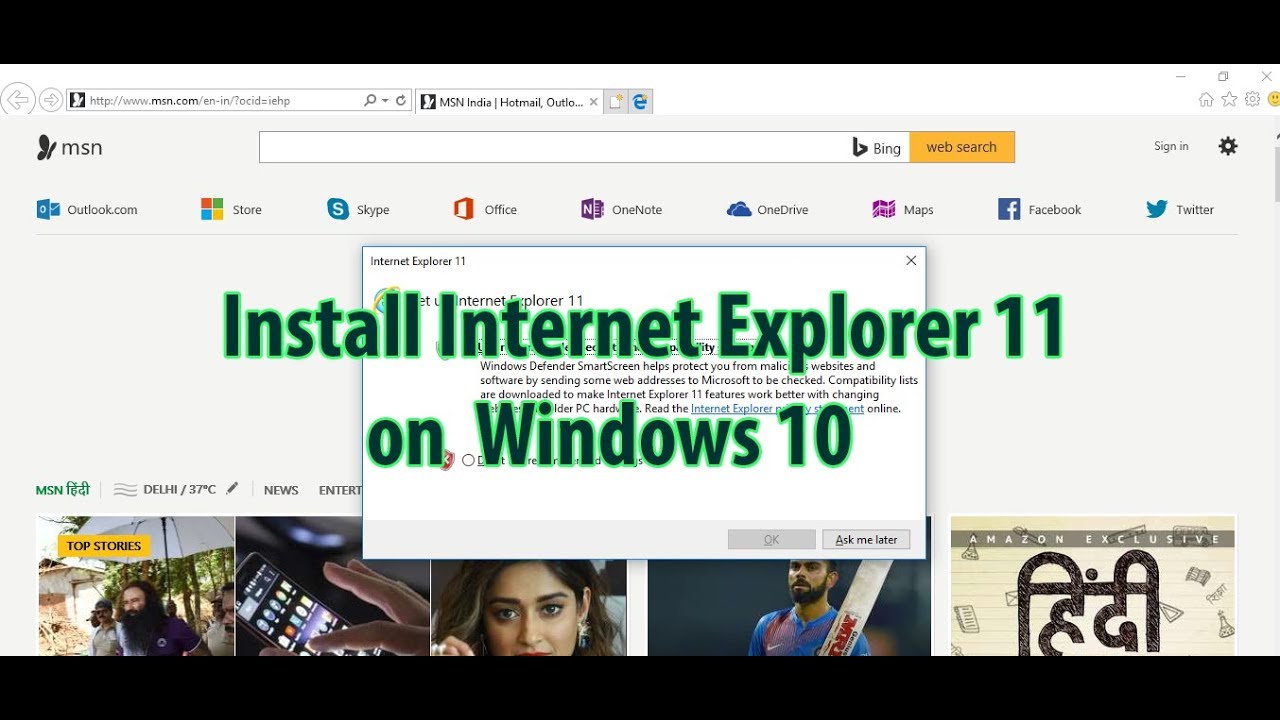This screenshot has width=1280, height=720.
Task: Click the MSN favicon in the address bar
Action: (77, 100)
